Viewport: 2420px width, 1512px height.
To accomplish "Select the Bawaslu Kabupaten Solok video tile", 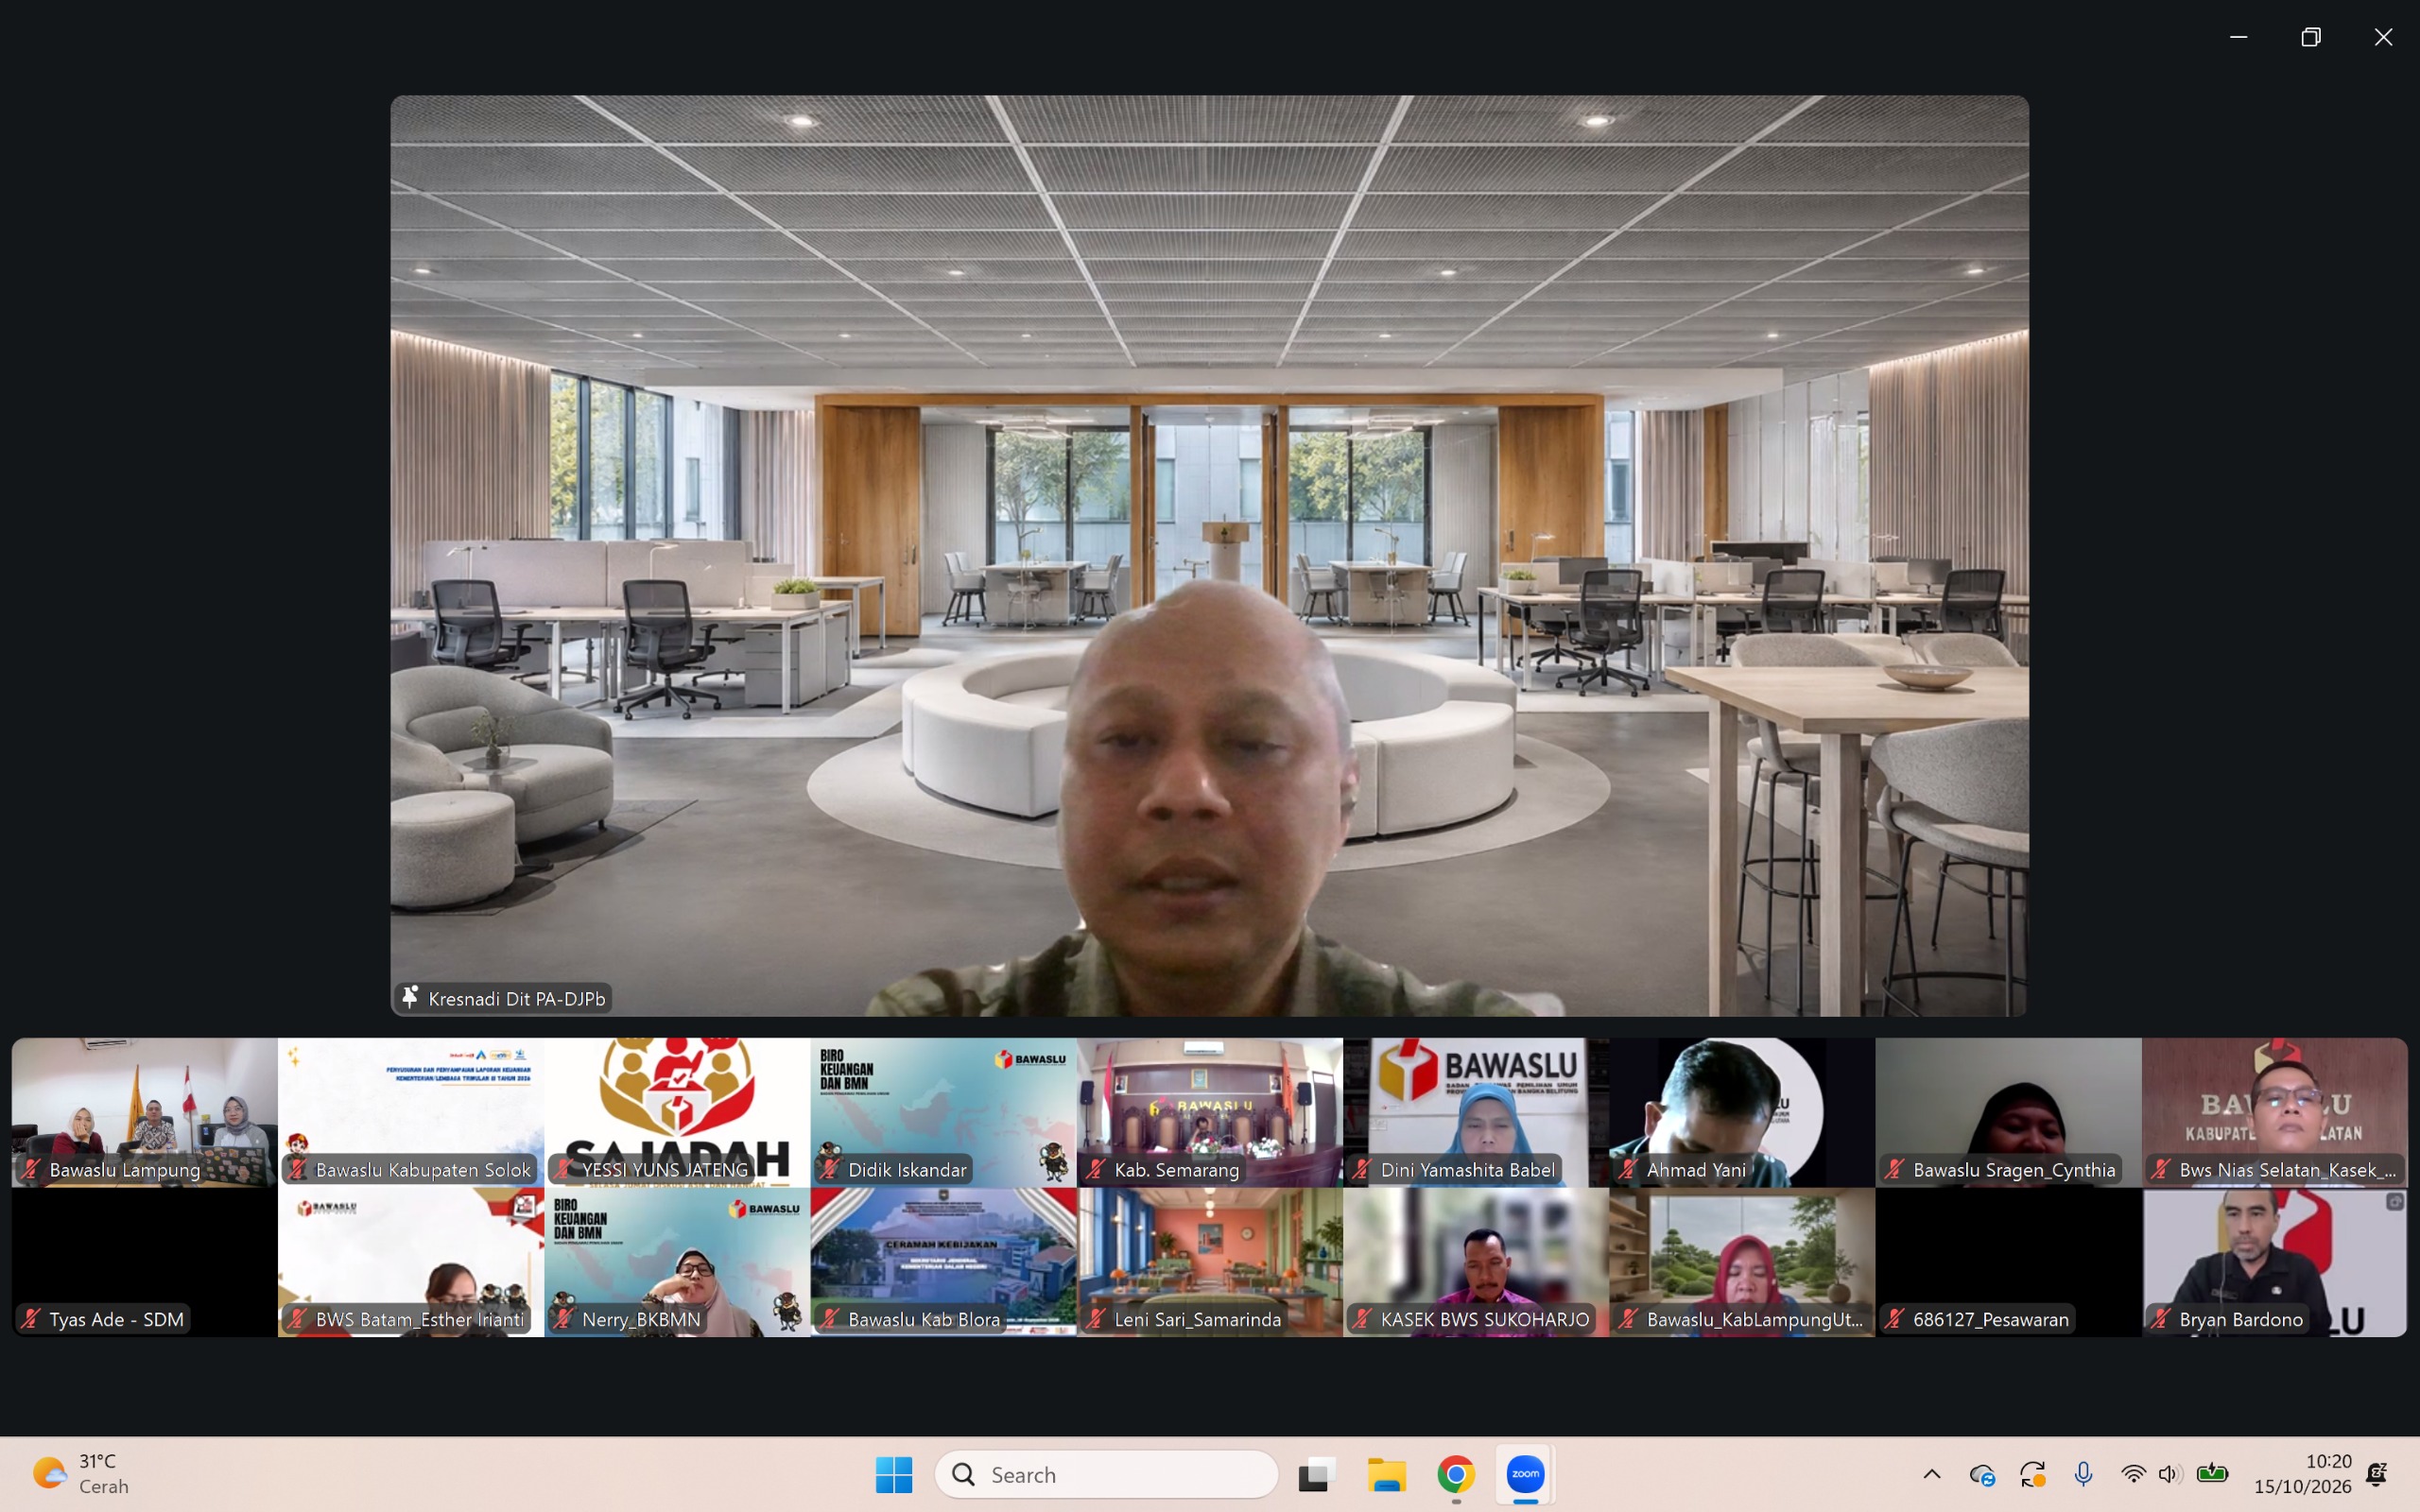I will click(x=411, y=1112).
